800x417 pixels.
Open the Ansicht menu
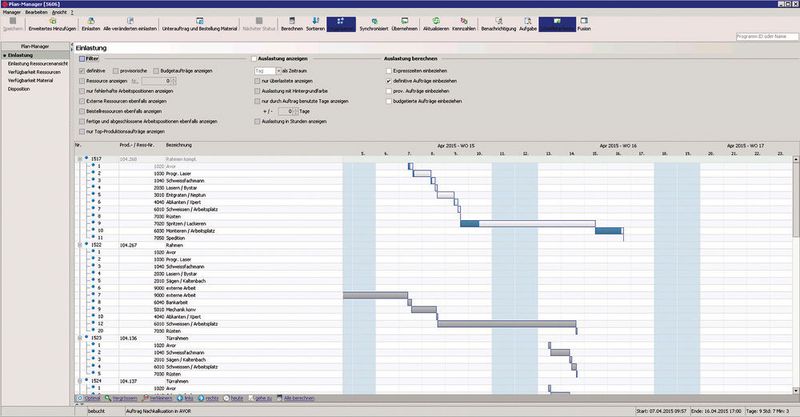(59, 12)
